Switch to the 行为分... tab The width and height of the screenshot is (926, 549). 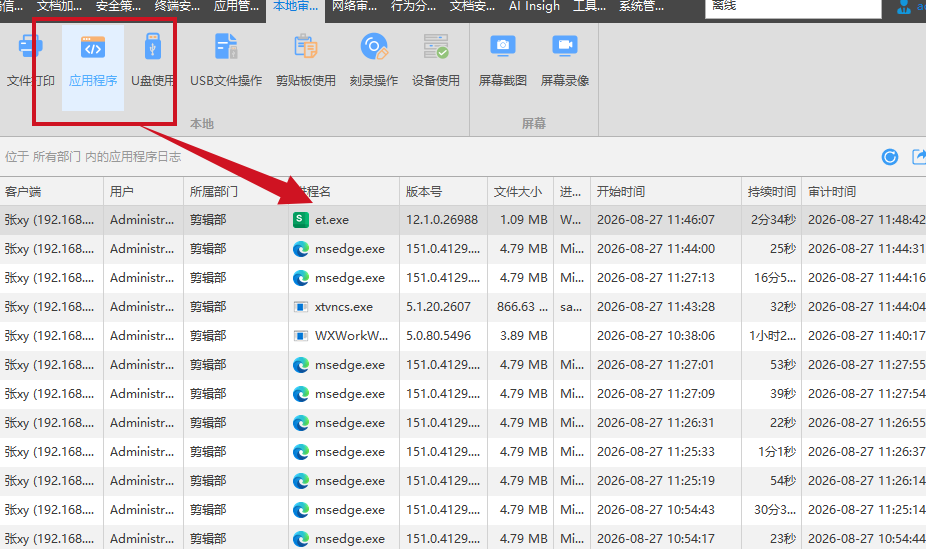coord(413,6)
